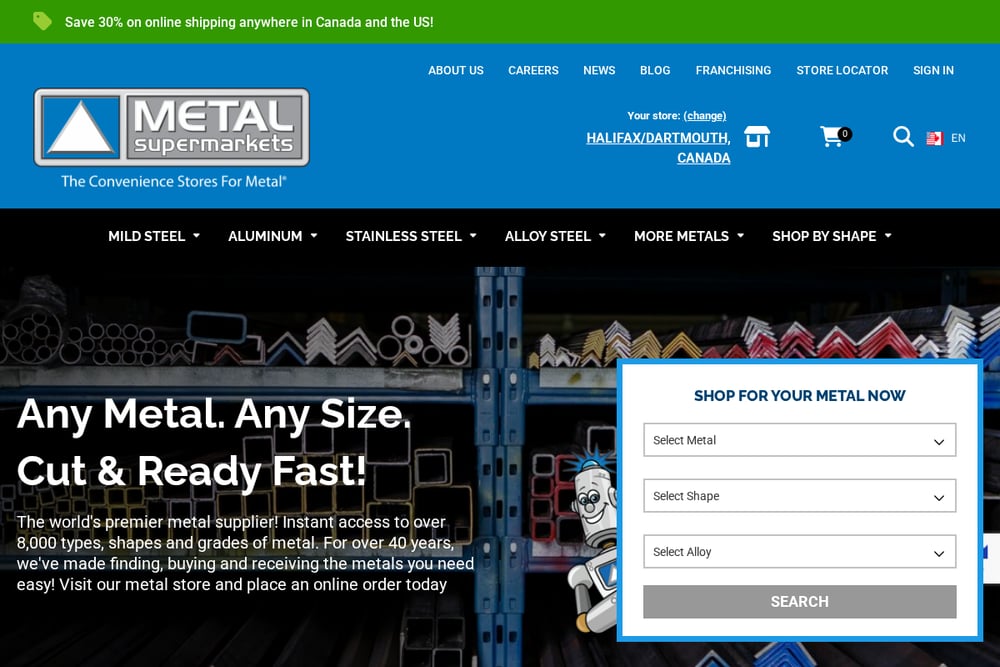Click the store building icon
This screenshot has height=667, width=1000.
point(757,136)
